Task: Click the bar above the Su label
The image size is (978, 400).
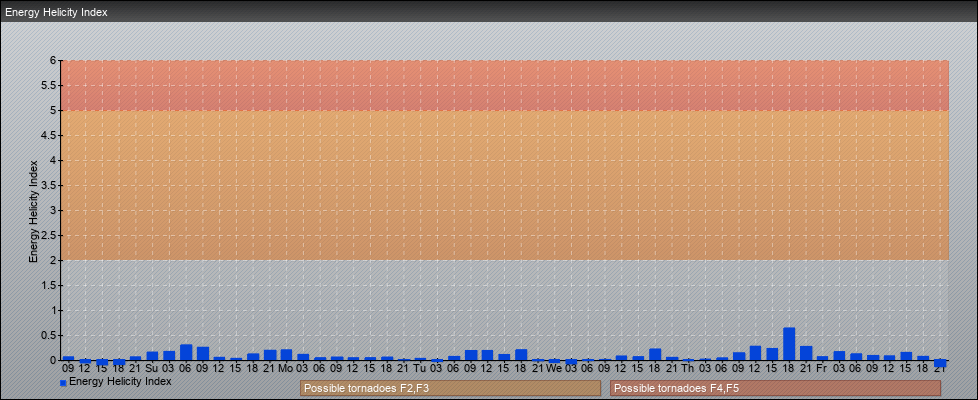Action: (152, 356)
